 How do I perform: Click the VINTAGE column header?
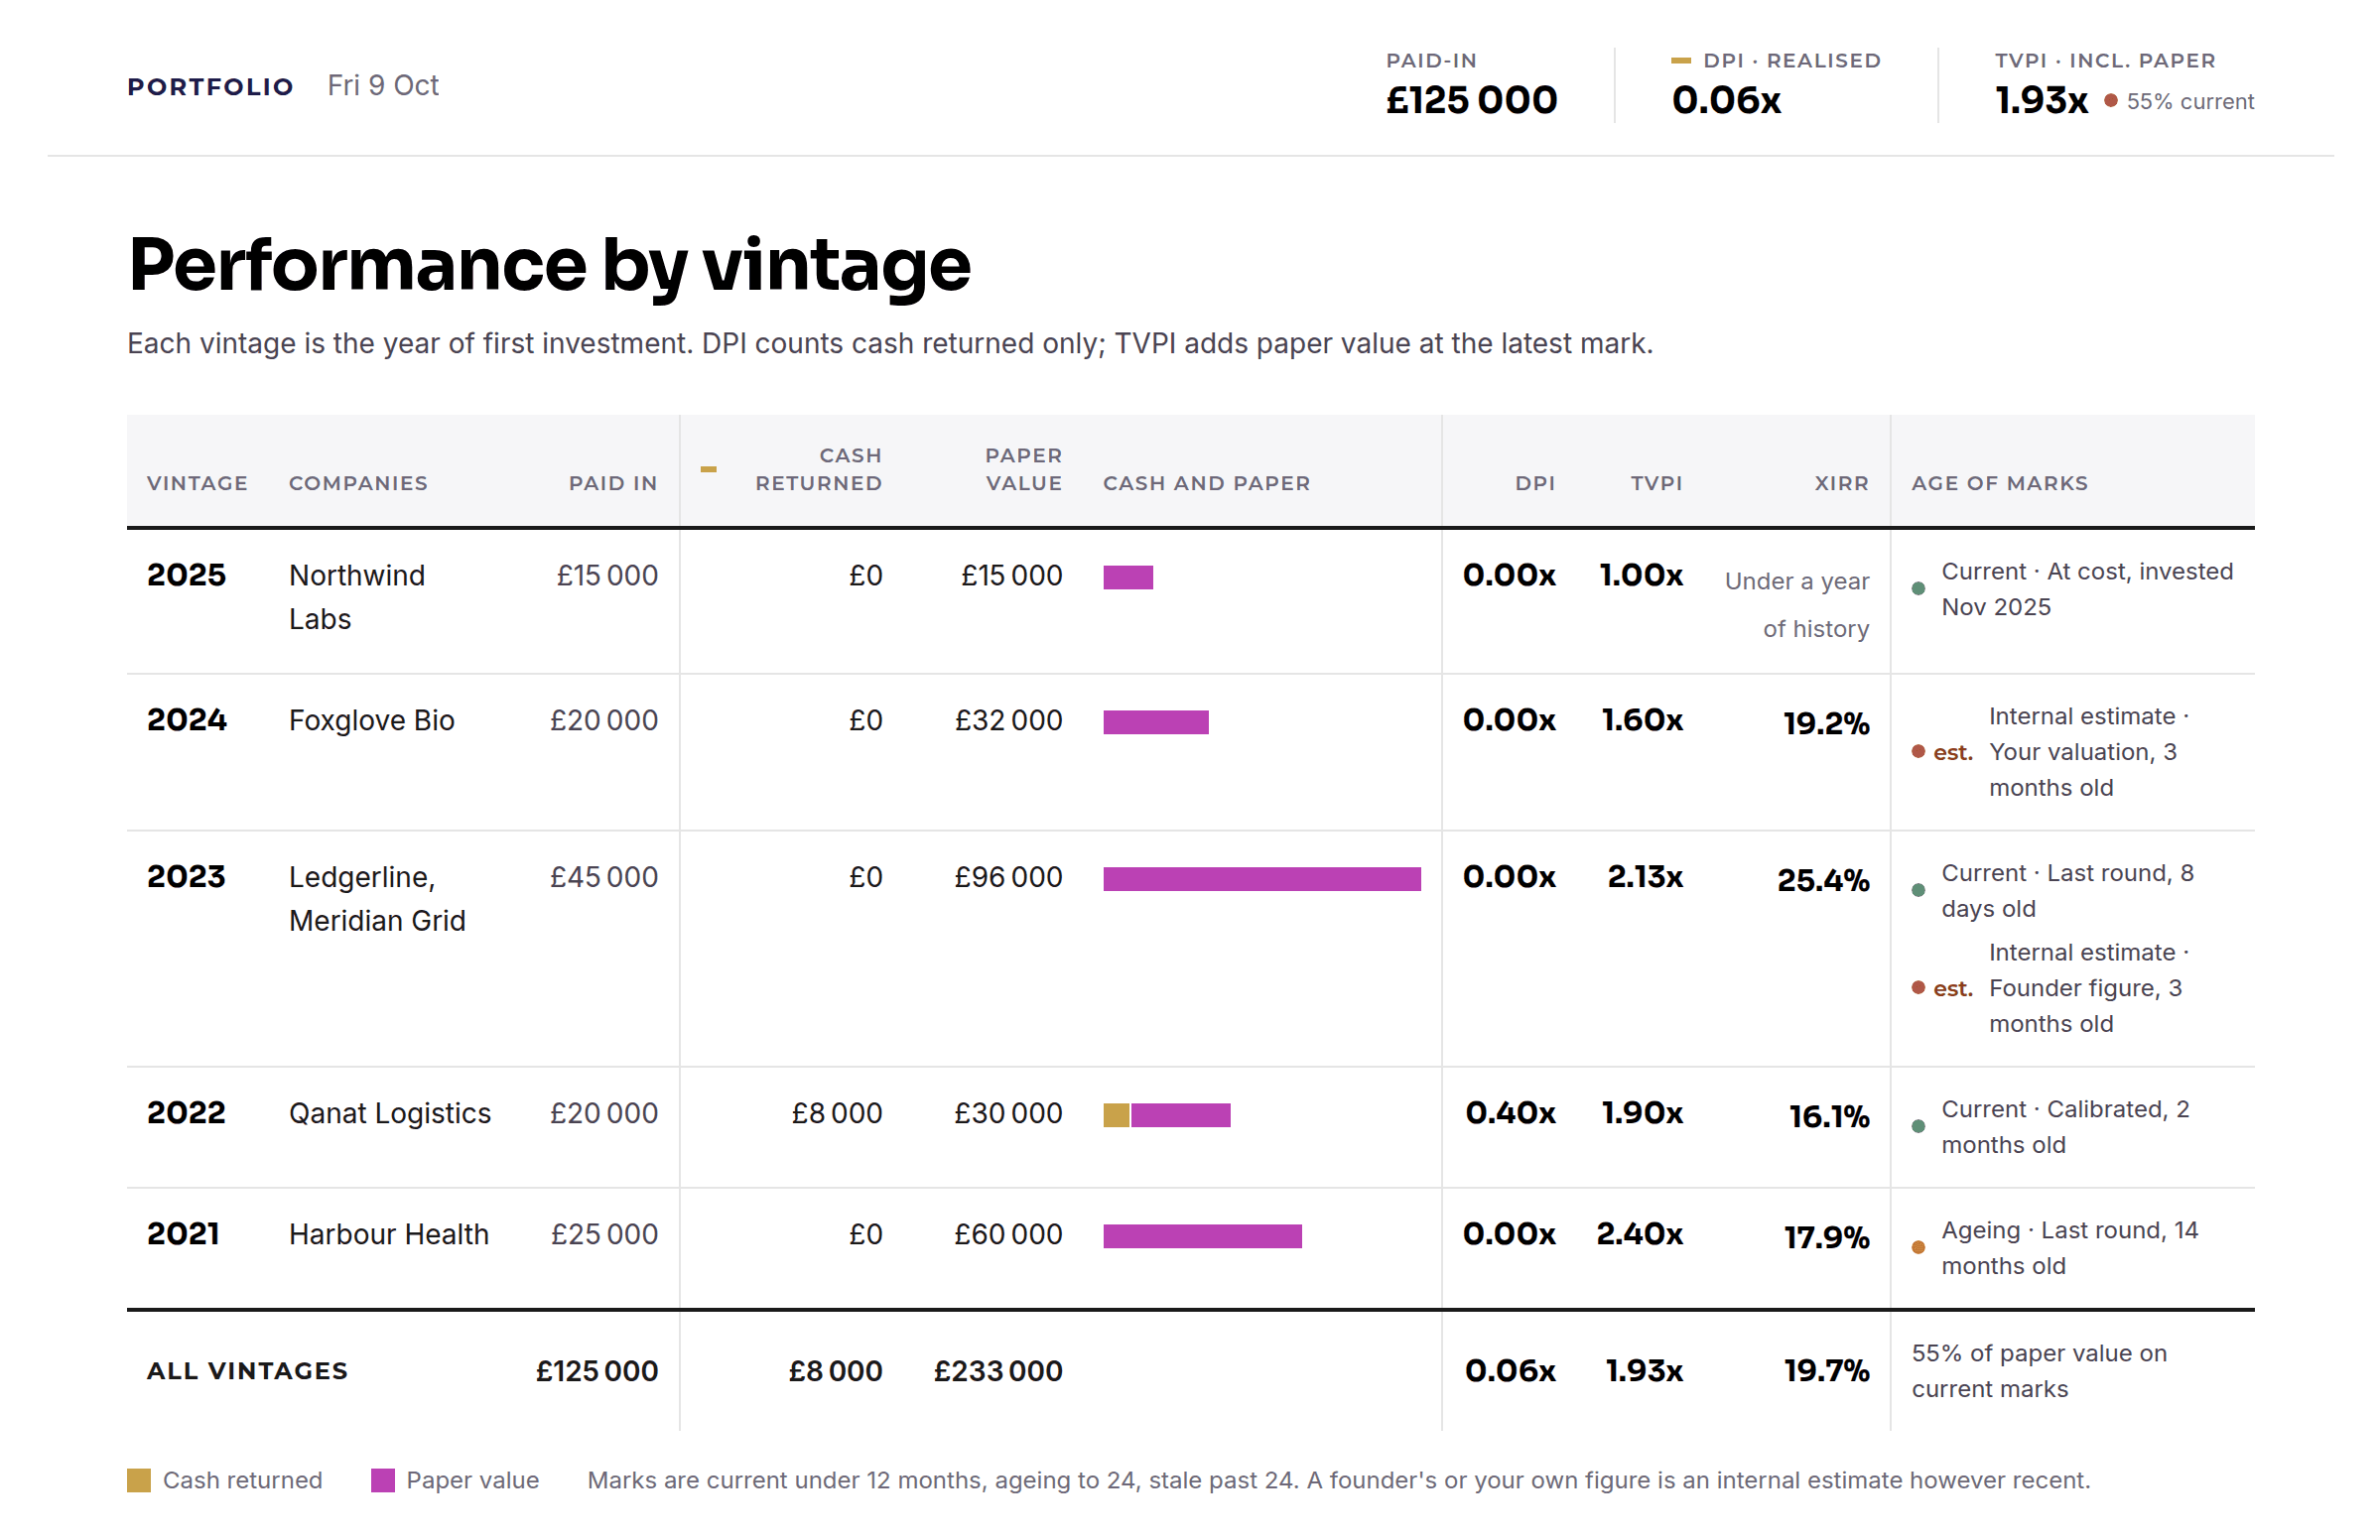coord(197,483)
